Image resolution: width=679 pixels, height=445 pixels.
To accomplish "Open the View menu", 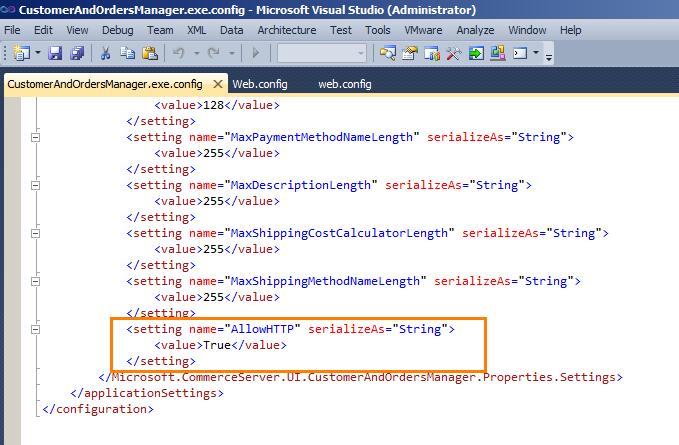I will [x=77, y=30].
